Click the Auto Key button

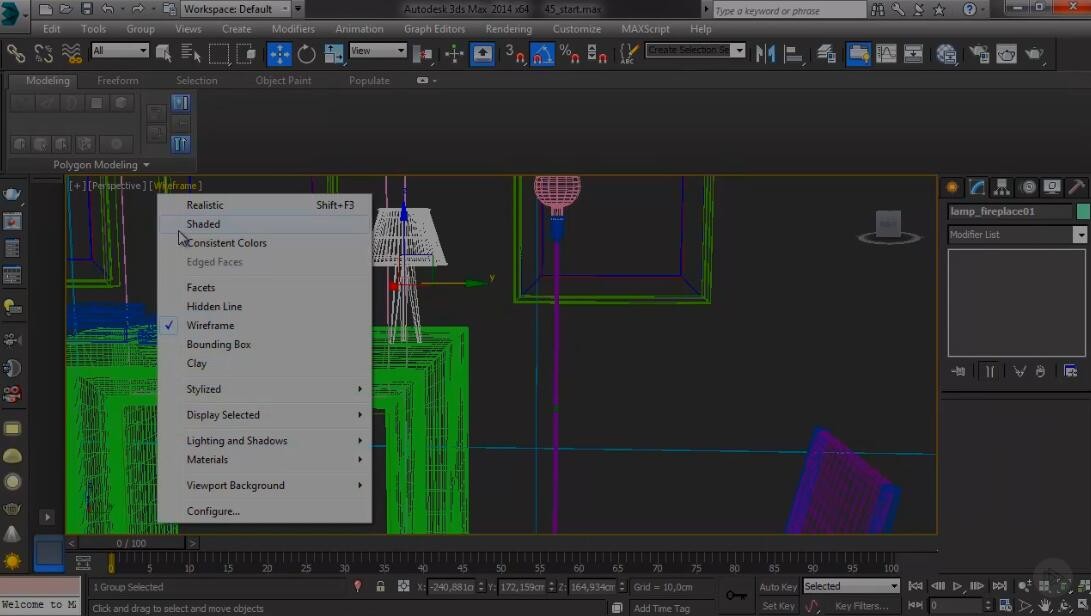pos(778,587)
